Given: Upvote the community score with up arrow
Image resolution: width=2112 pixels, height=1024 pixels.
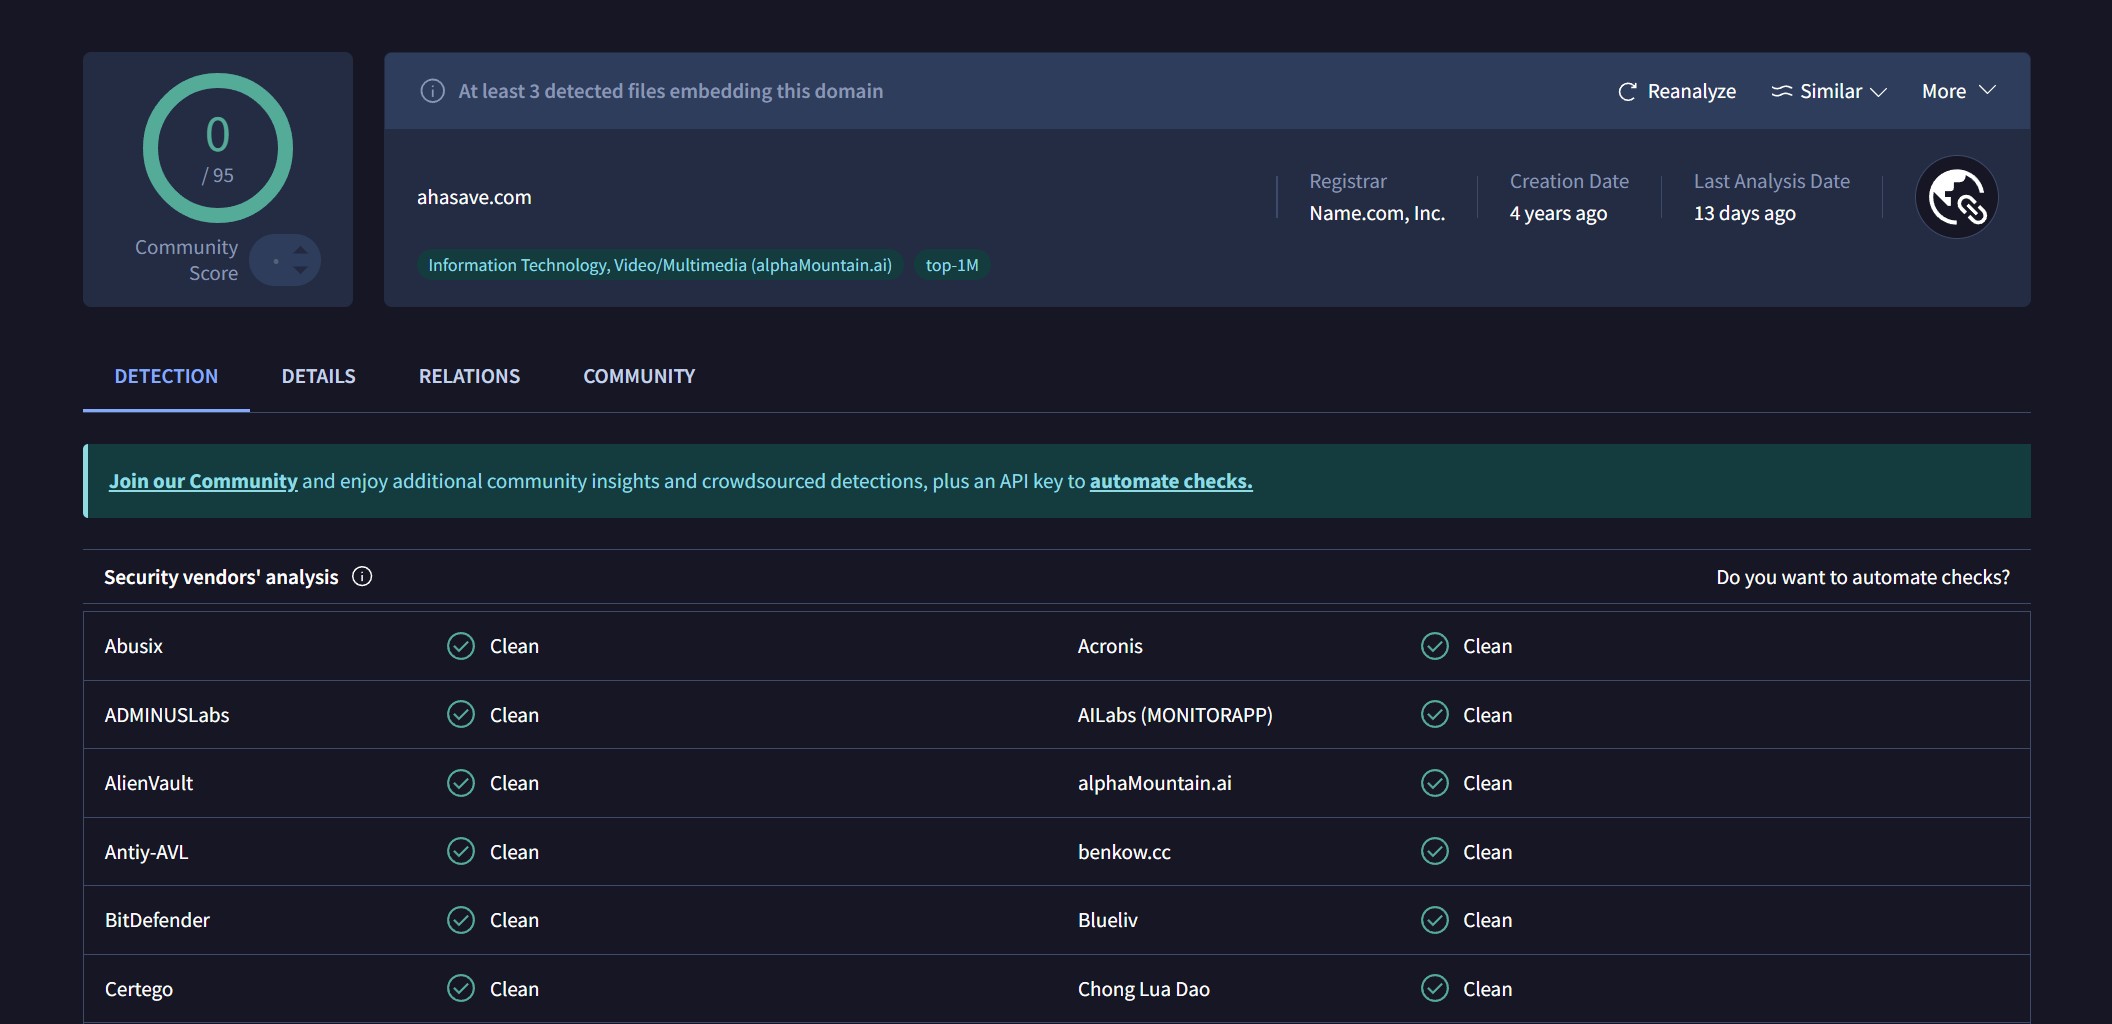Looking at the screenshot, I should tap(301, 250).
